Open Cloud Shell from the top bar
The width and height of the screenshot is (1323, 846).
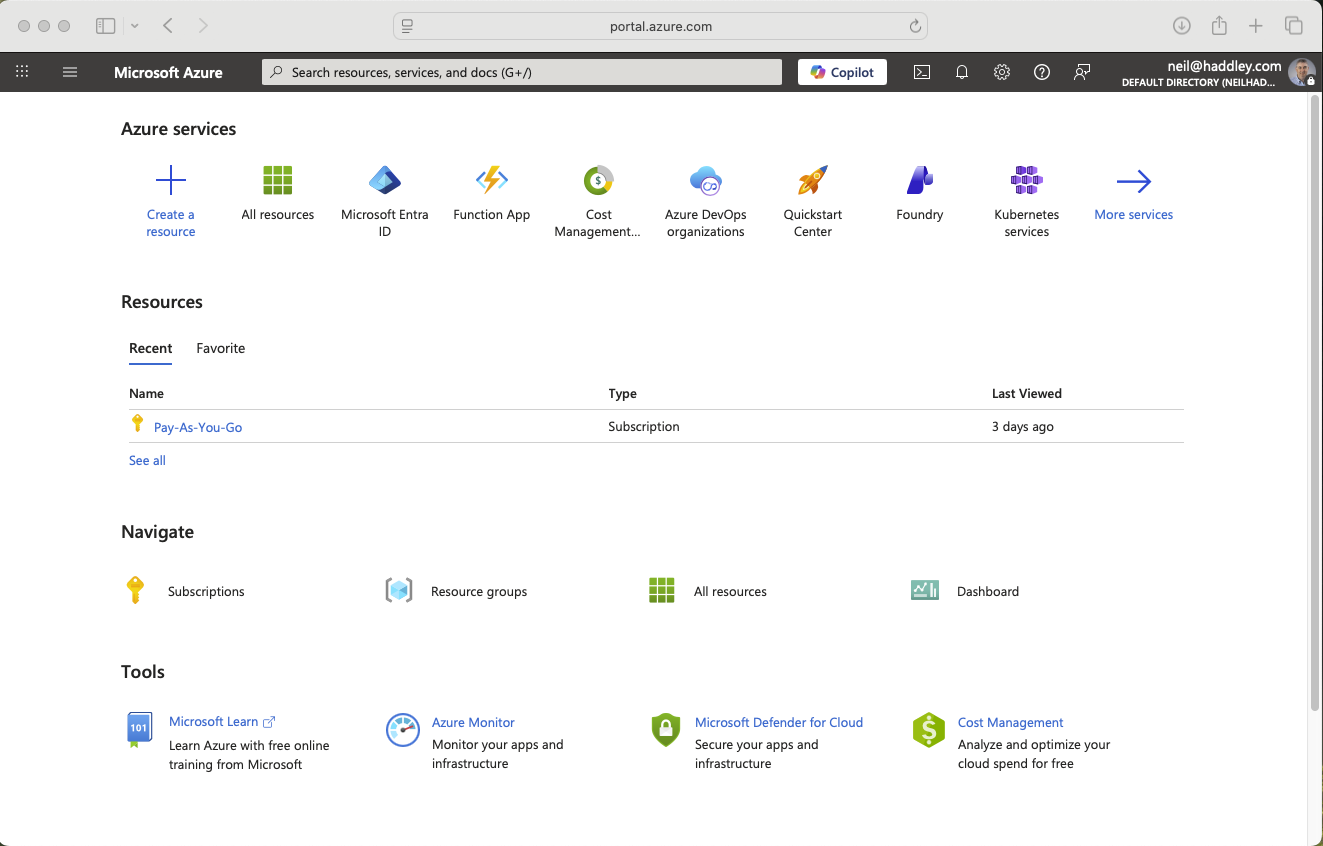(921, 72)
